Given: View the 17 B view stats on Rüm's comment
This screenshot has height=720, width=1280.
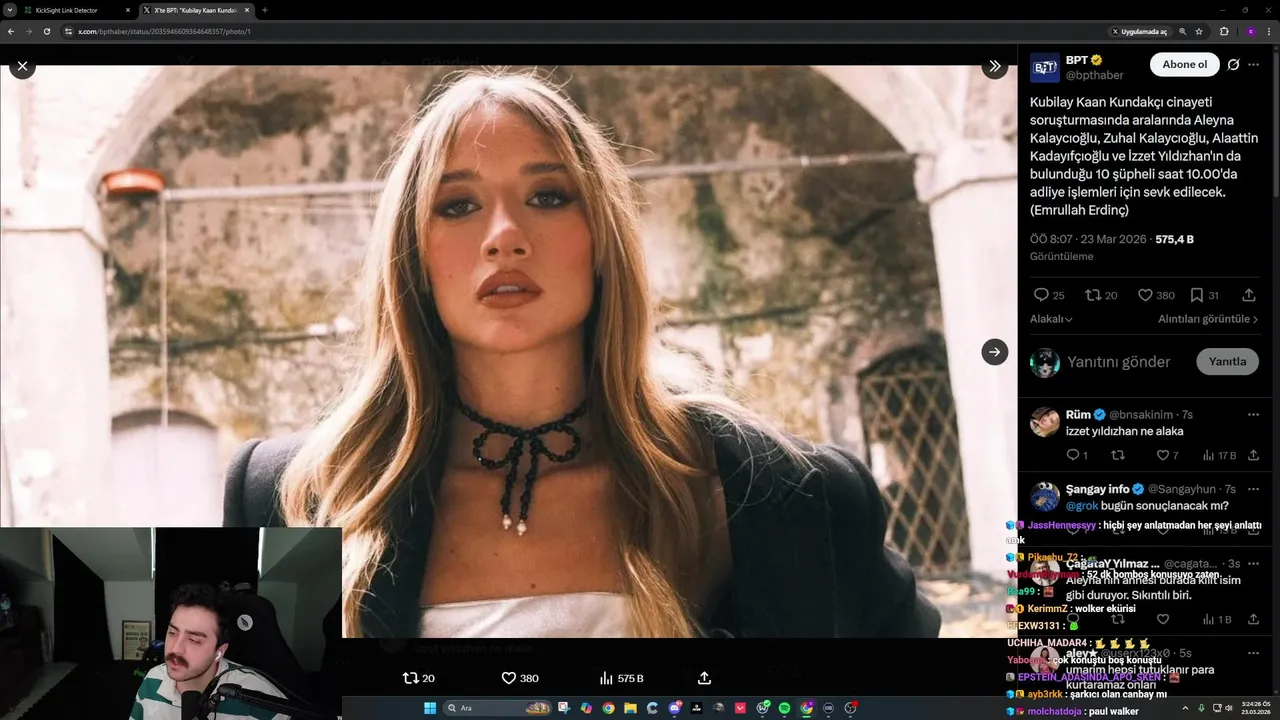Looking at the screenshot, I should [1219, 455].
